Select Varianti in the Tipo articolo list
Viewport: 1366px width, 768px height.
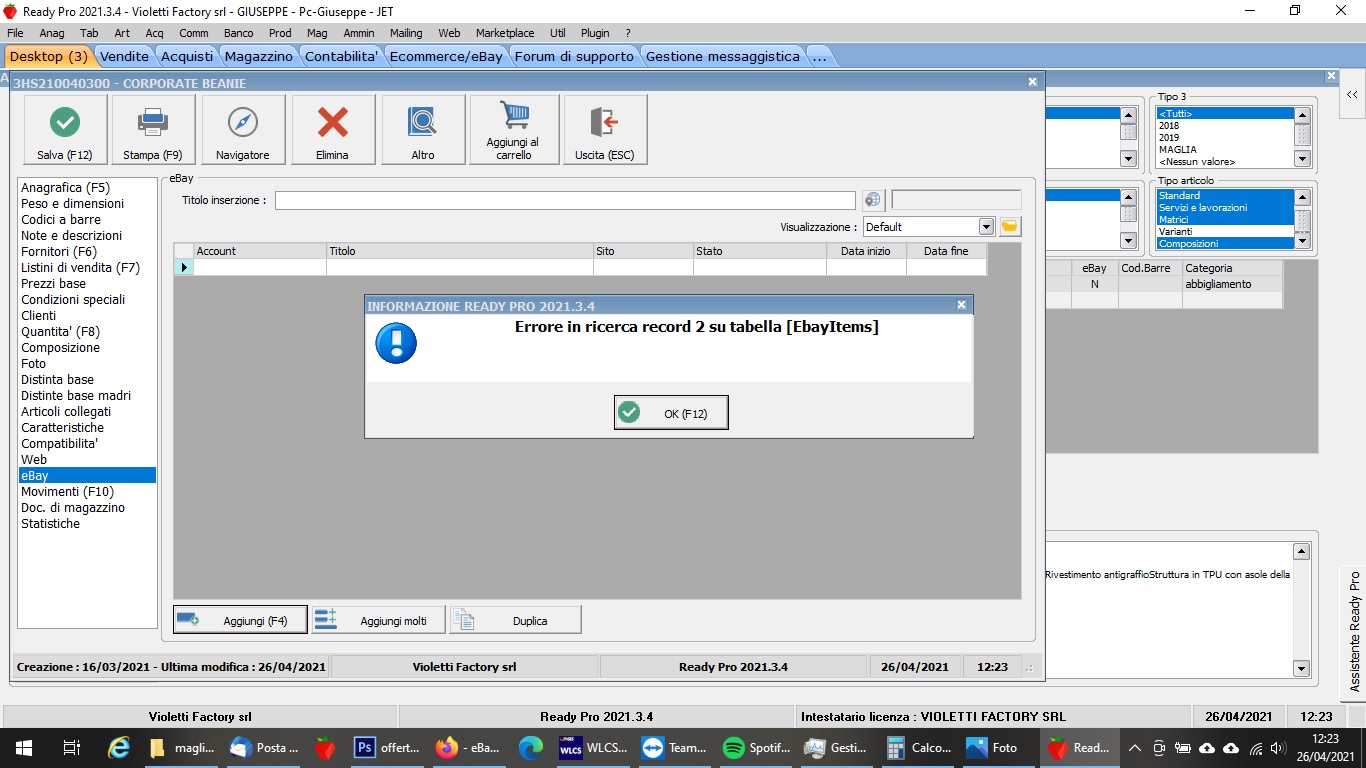click(x=1175, y=231)
